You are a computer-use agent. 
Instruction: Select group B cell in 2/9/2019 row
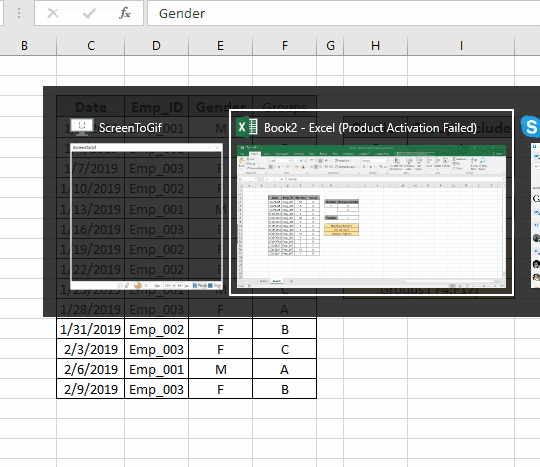tap(284, 389)
